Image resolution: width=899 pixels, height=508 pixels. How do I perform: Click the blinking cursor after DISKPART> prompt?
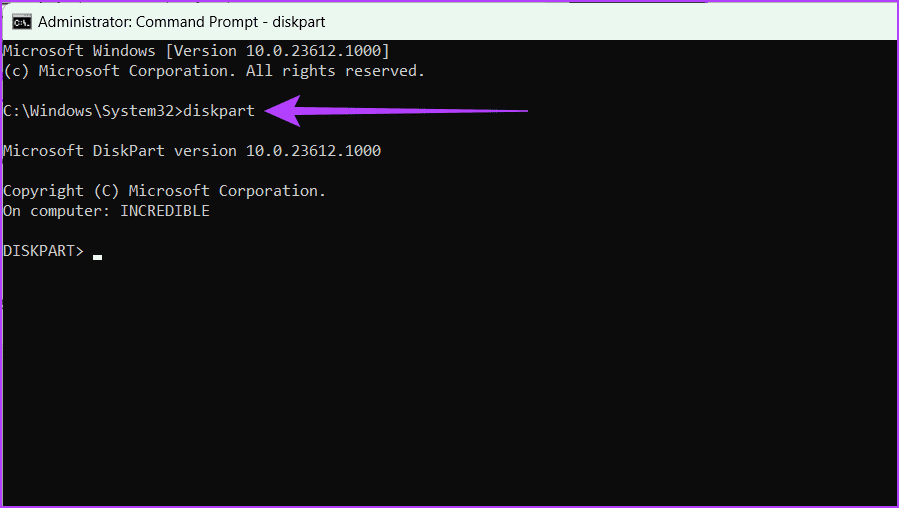click(97, 257)
